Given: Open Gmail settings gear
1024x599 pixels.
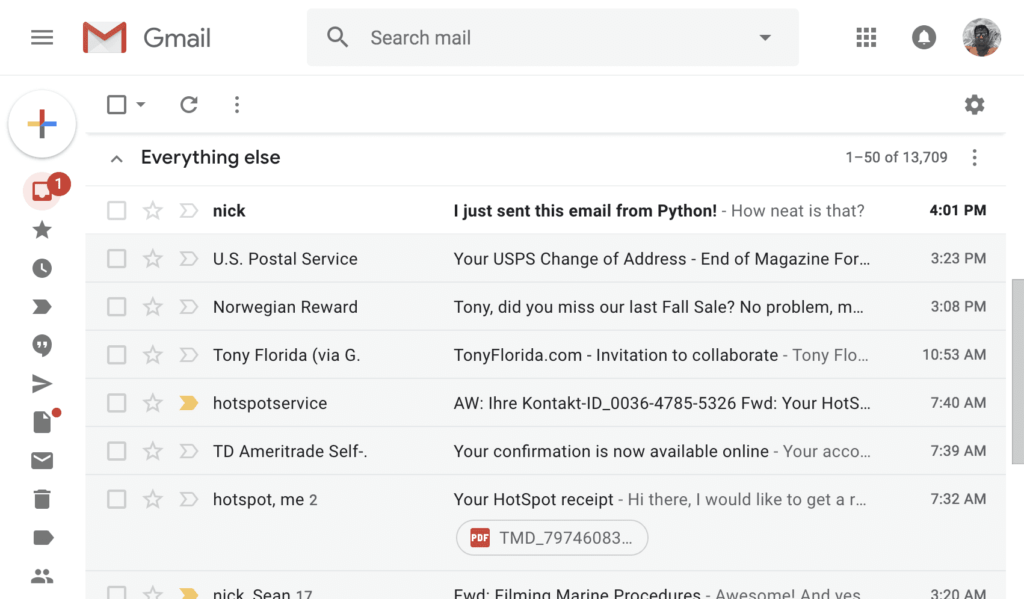Looking at the screenshot, I should click(975, 104).
